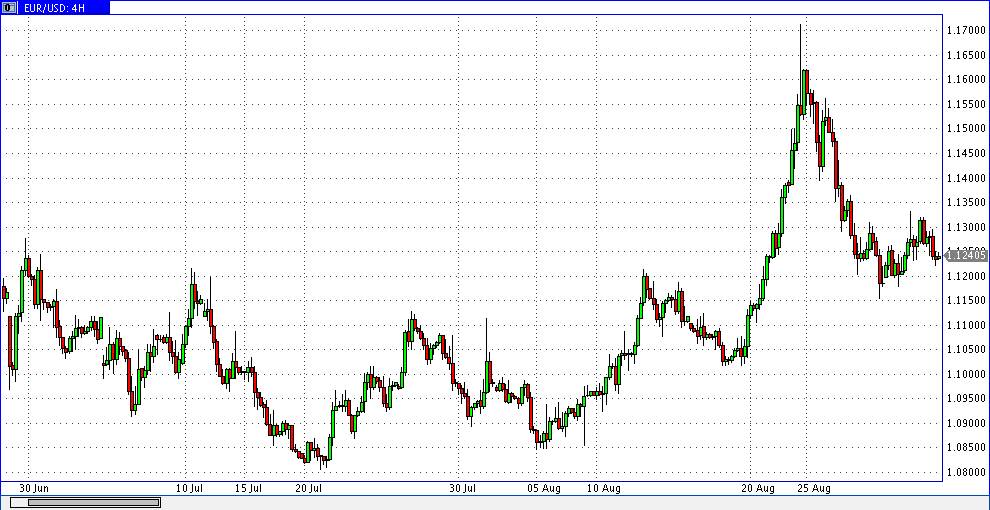Screen dimensions: 990x510
Task: Click the 1.11500 price axis label
Action: [x=966, y=301]
